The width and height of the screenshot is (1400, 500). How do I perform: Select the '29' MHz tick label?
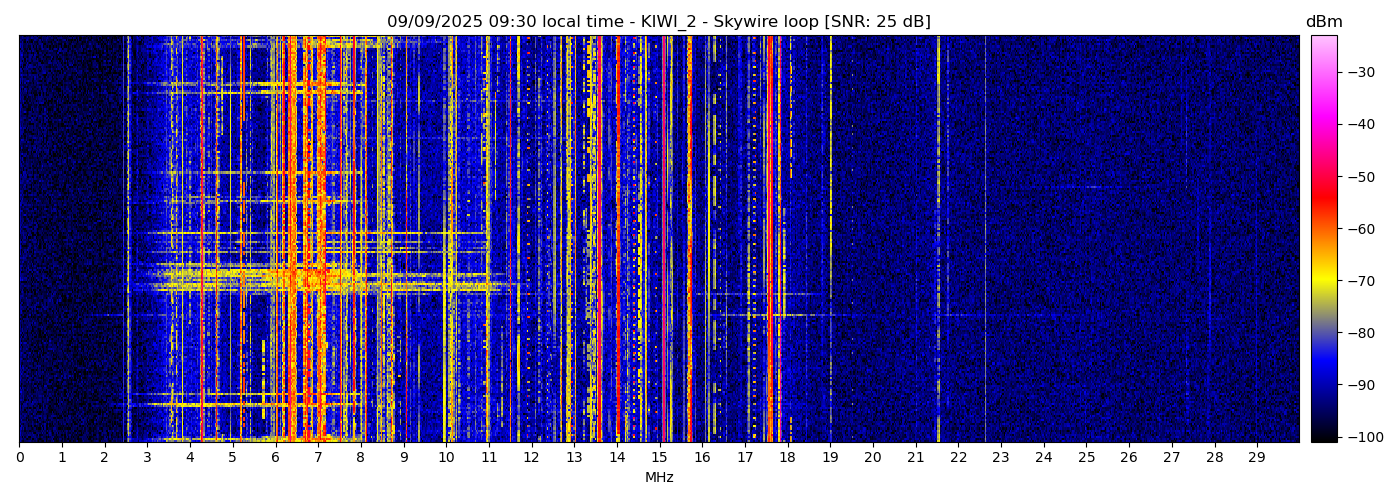[1257, 457]
